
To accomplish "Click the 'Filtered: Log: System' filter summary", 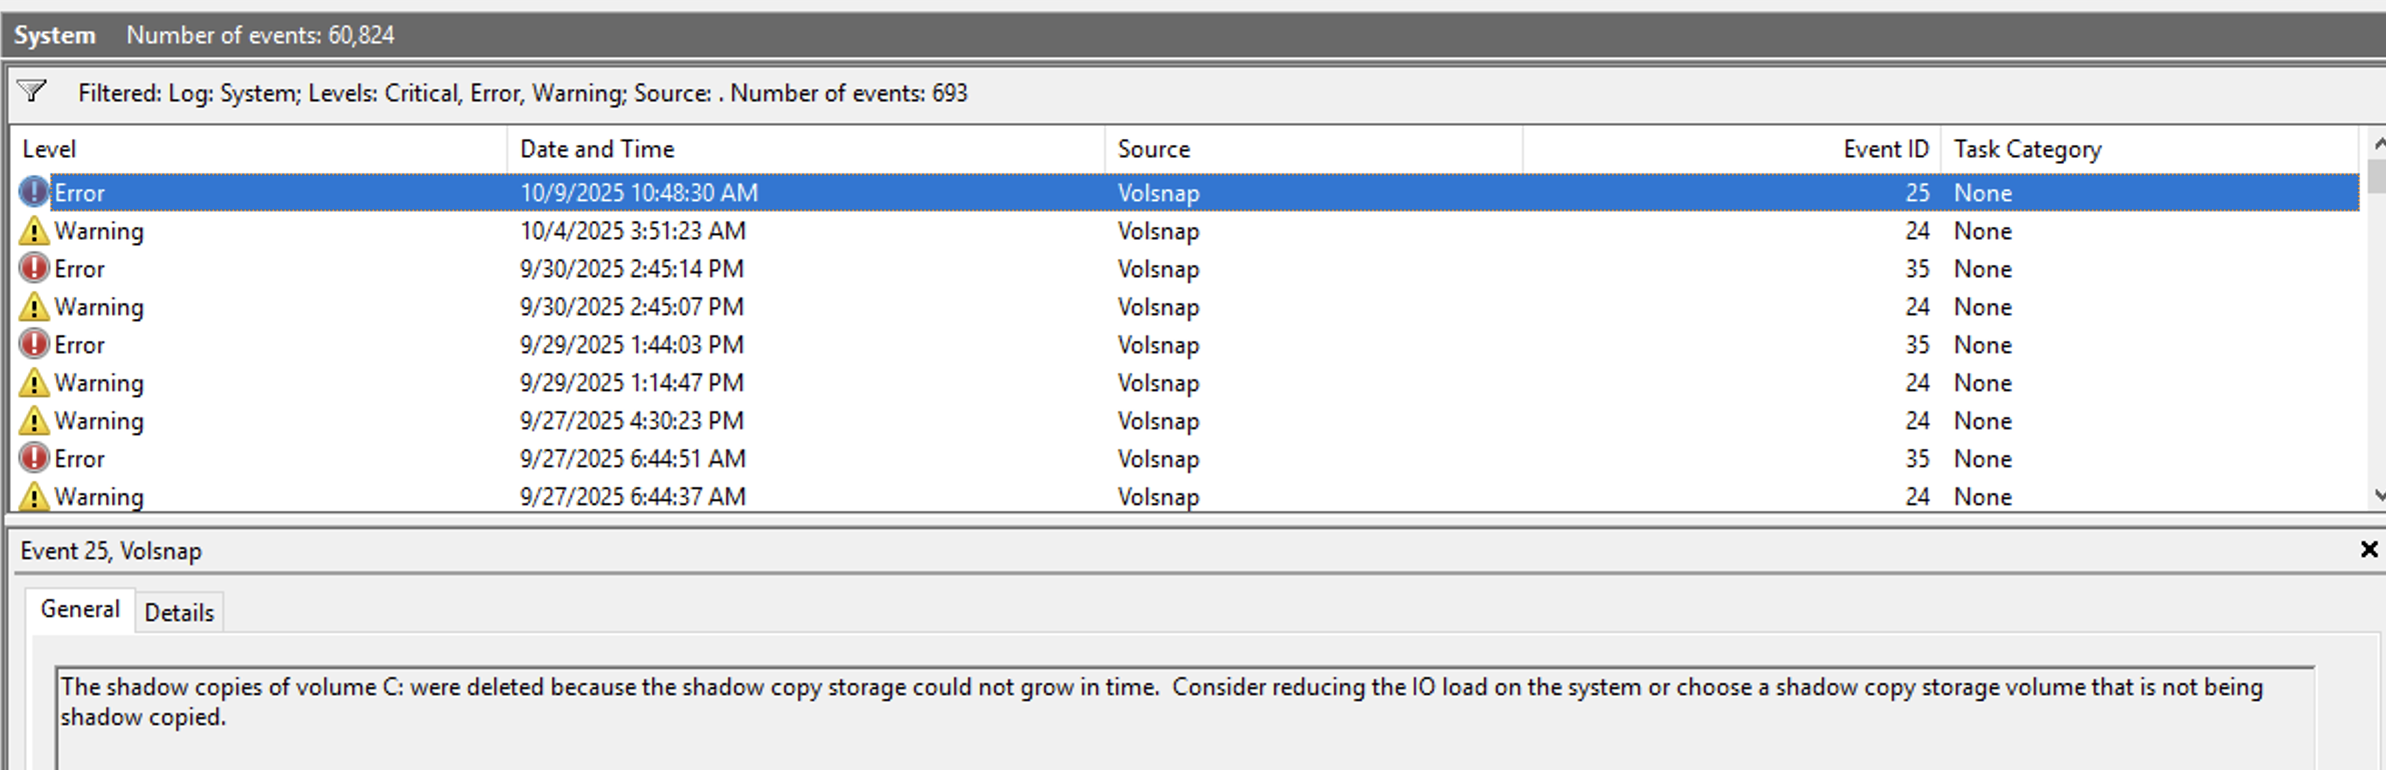I will tap(523, 93).
